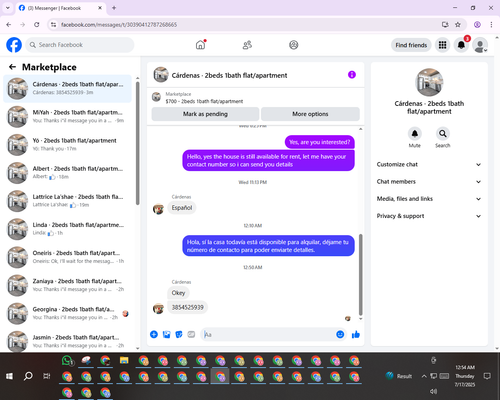Click Mark as pending button
500x400 pixels.
pyautogui.click(x=205, y=114)
